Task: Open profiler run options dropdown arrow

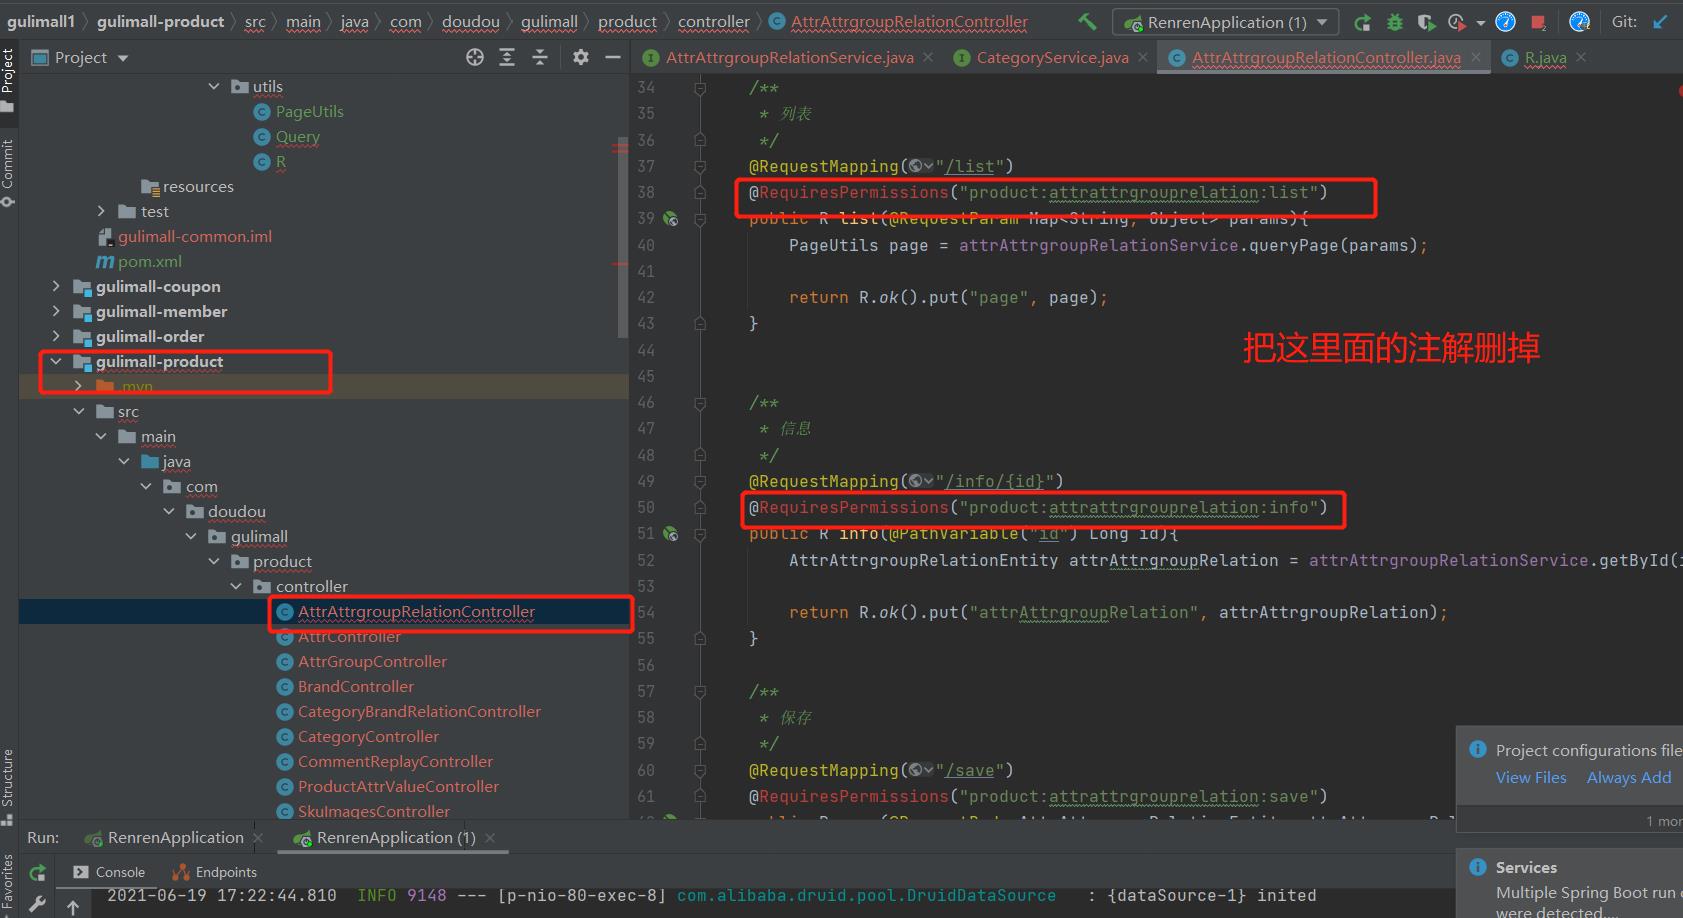Action: point(1481,23)
